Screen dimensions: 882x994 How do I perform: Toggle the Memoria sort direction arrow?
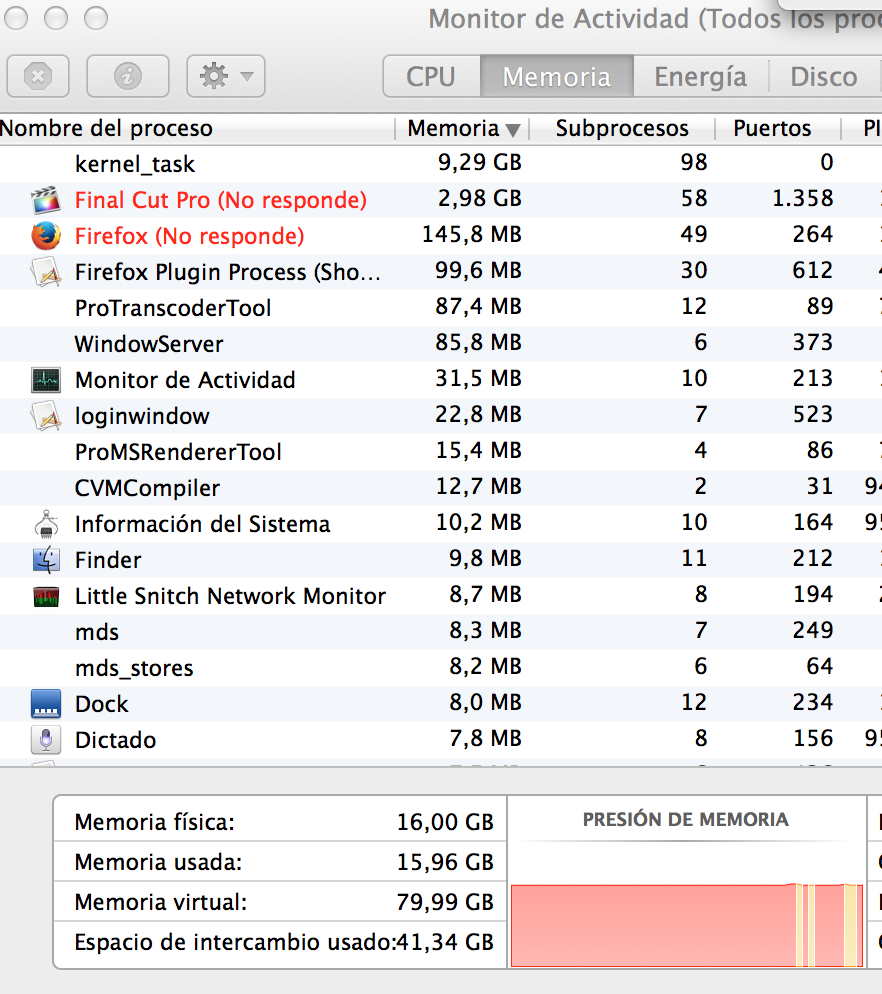click(514, 130)
